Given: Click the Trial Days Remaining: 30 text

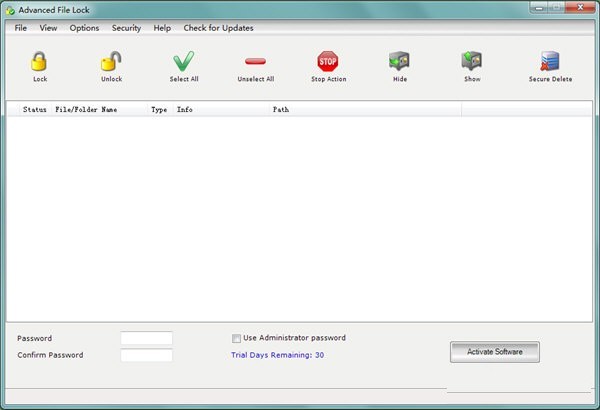Looking at the screenshot, I should 277,355.
